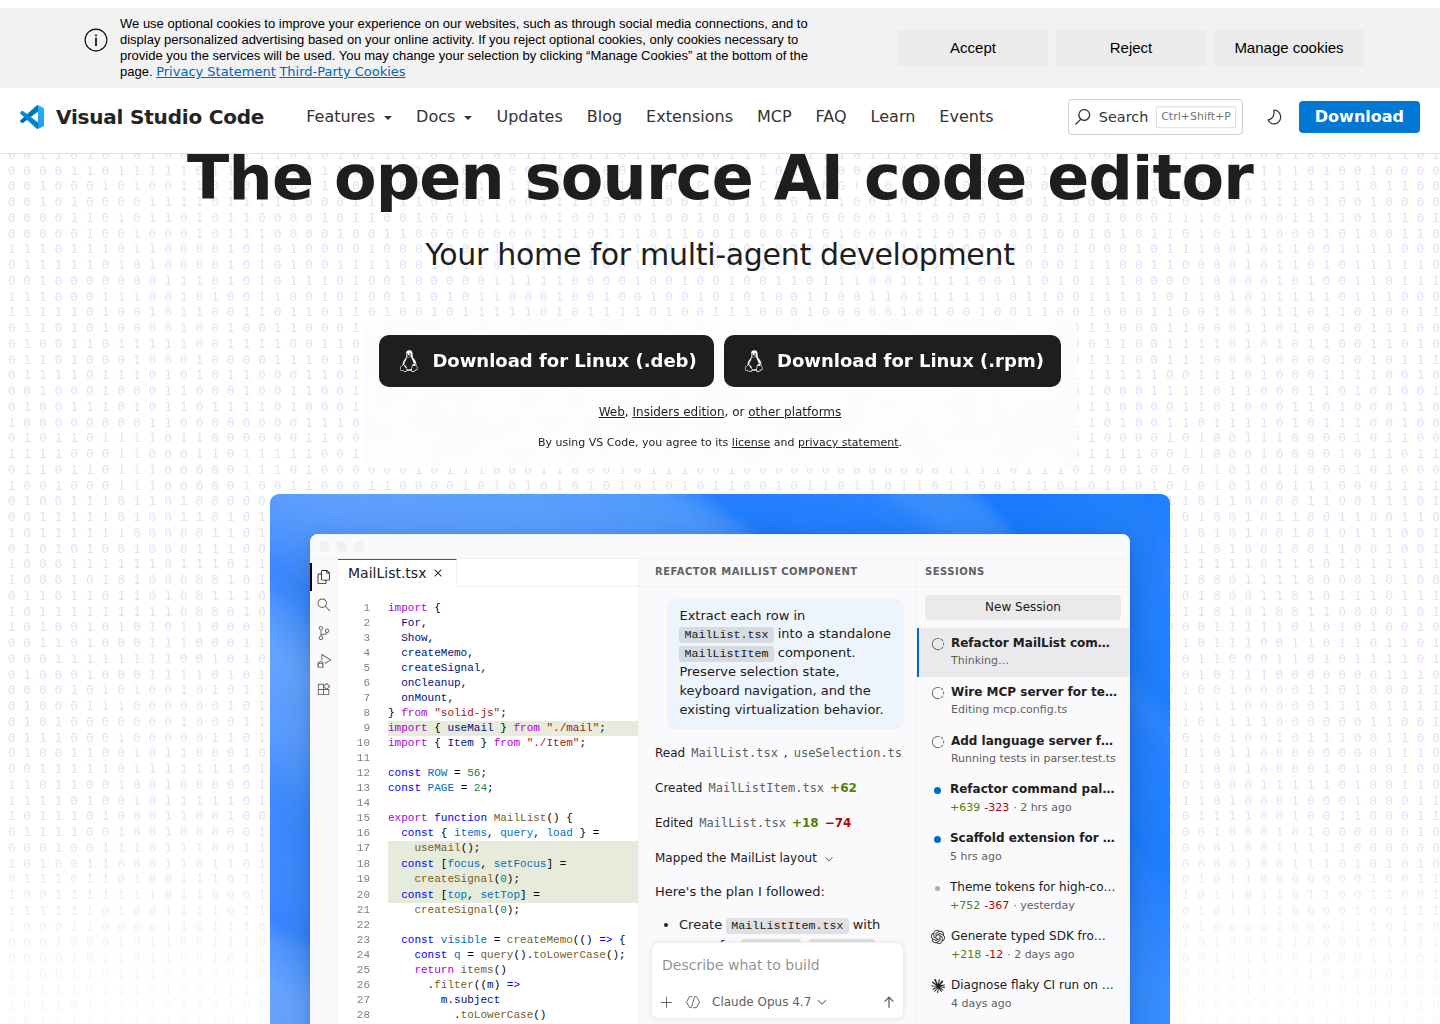Click the Visual Studio Code site title

tap(160, 117)
